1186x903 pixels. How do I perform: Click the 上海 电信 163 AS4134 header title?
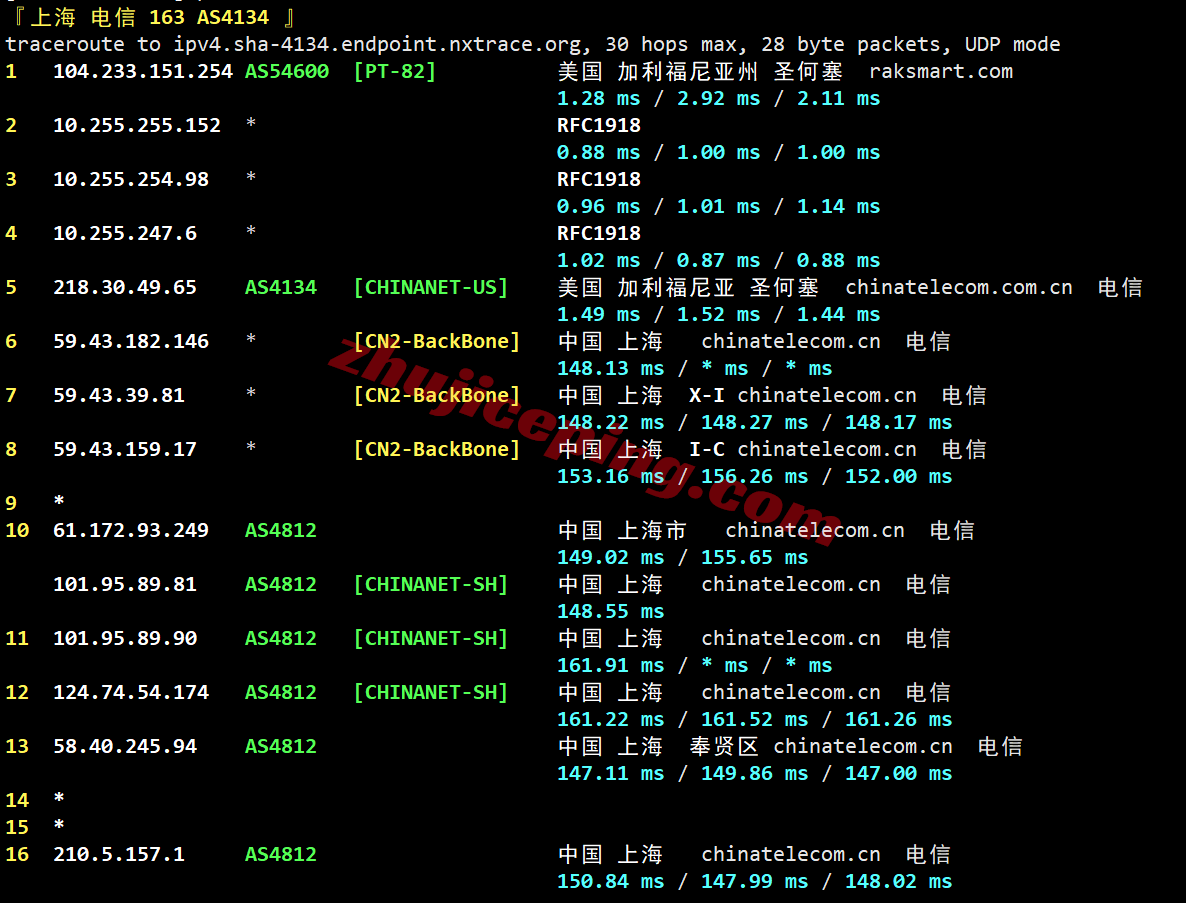(x=150, y=17)
